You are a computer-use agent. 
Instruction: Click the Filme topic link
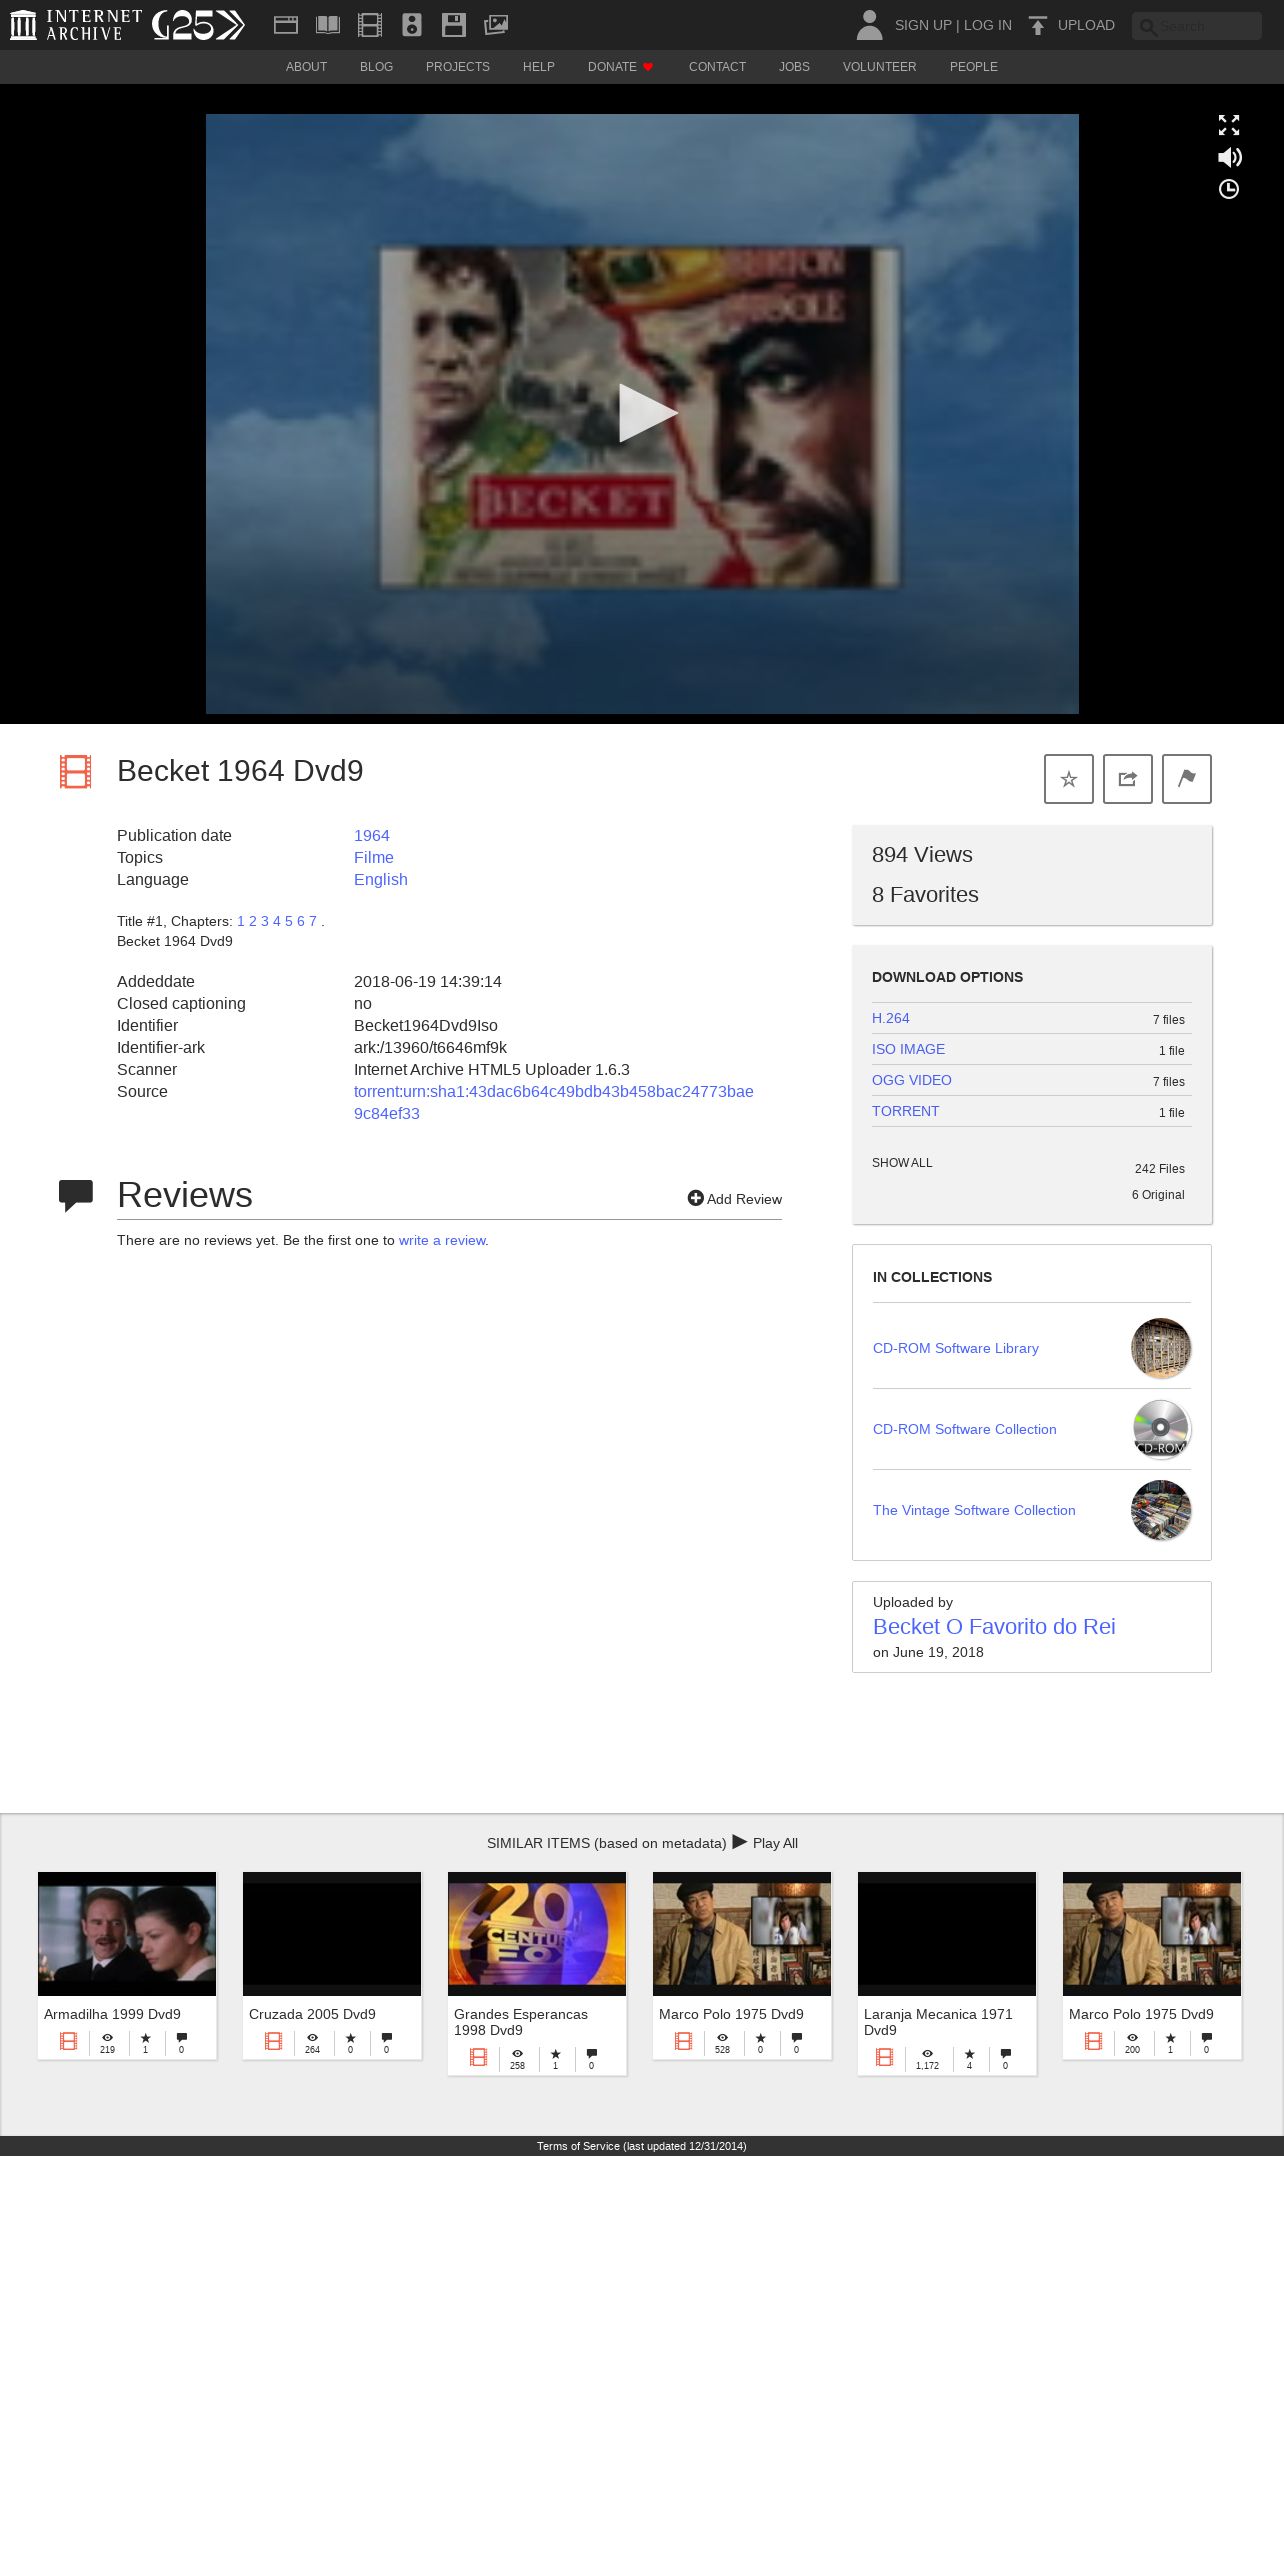[374, 857]
